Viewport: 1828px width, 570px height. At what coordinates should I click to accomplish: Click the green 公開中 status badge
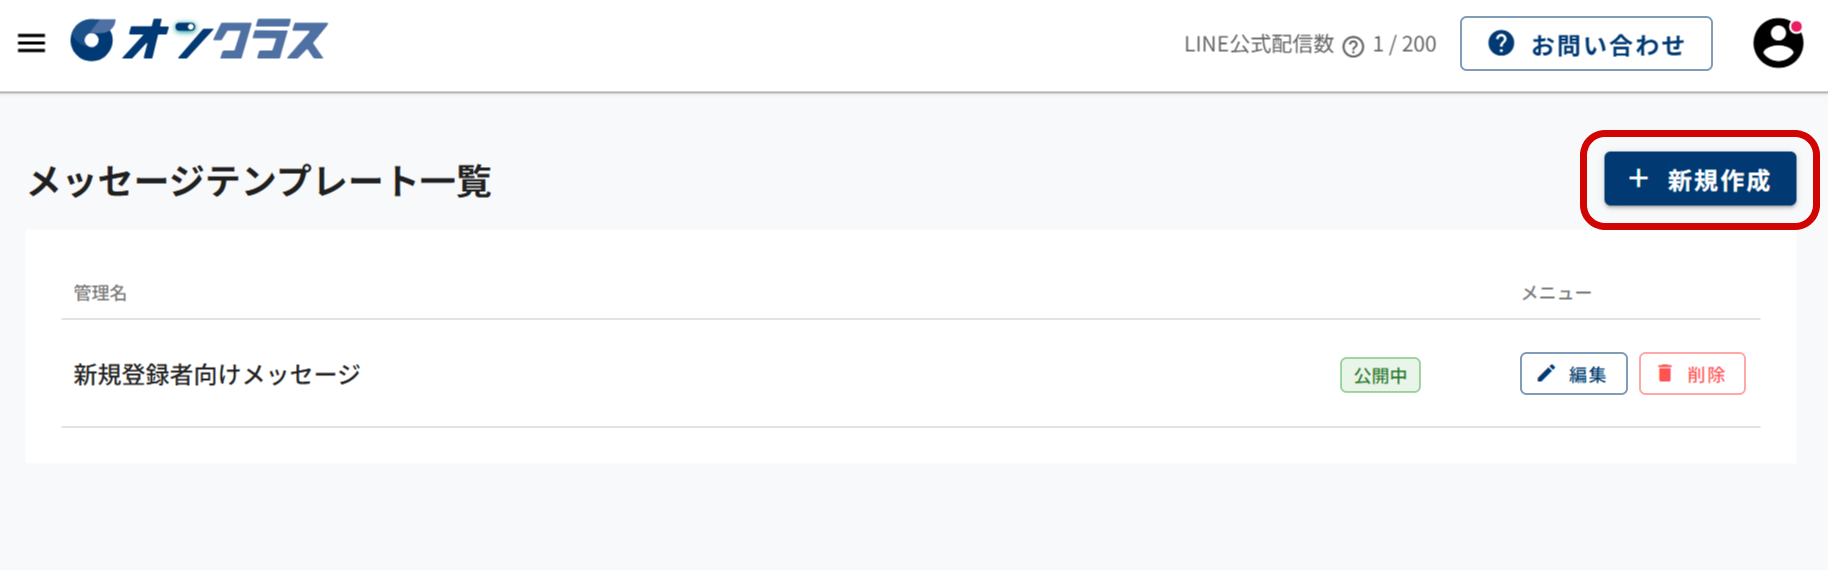pos(1380,375)
